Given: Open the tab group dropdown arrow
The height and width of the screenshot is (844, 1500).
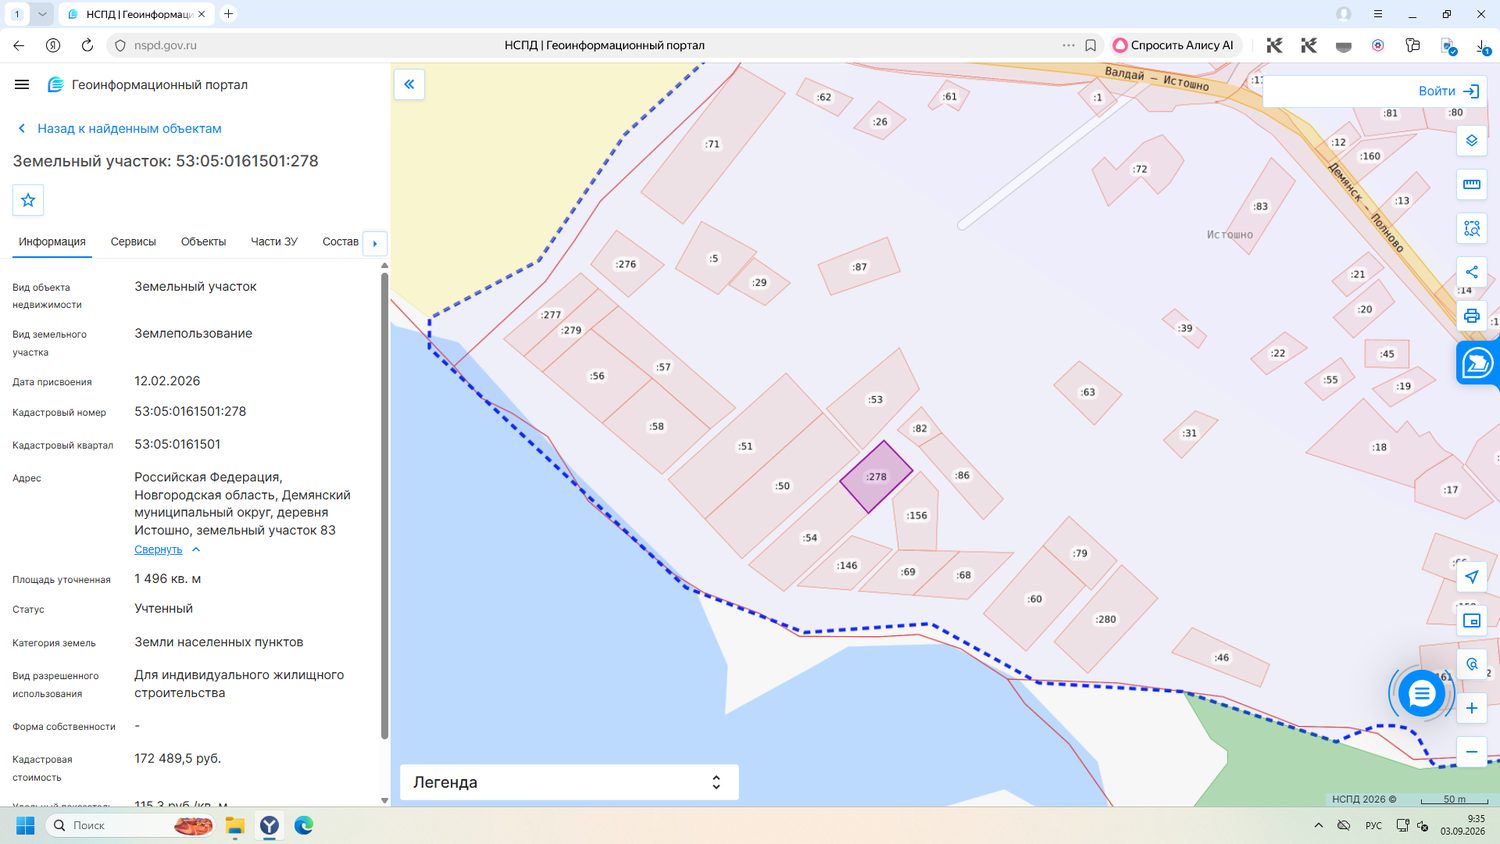Looking at the screenshot, I should click(42, 14).
